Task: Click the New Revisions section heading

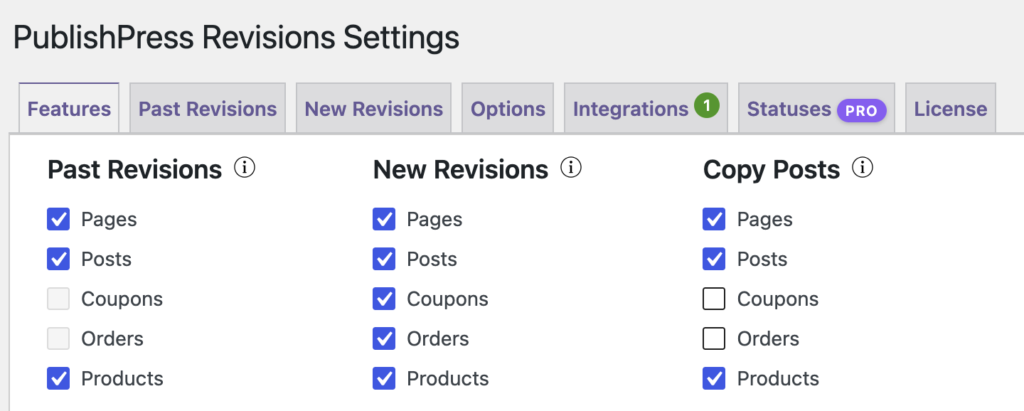Action: (460, 170)
